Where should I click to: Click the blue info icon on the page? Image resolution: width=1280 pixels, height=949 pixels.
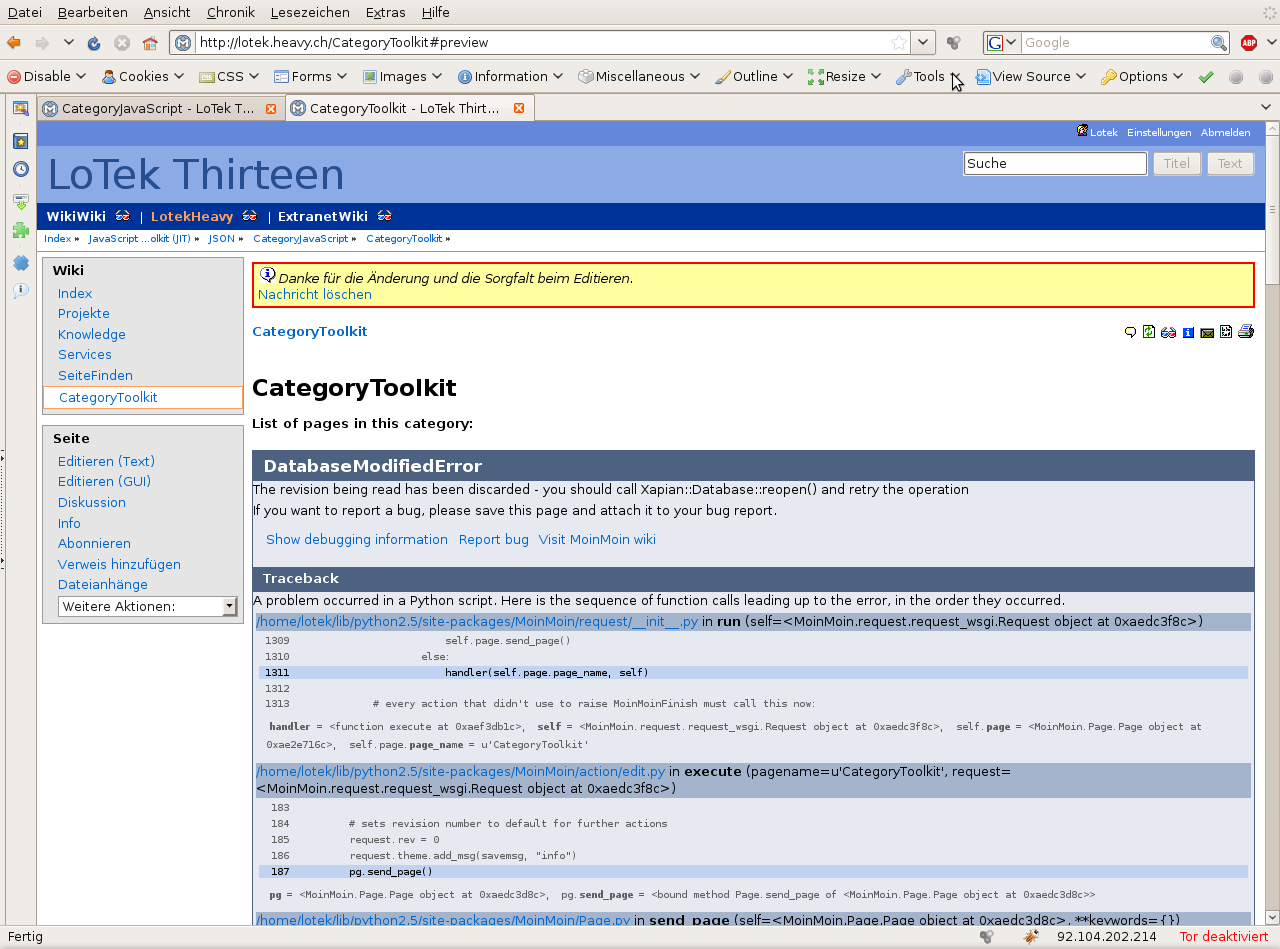click(x=1188, y=332)
